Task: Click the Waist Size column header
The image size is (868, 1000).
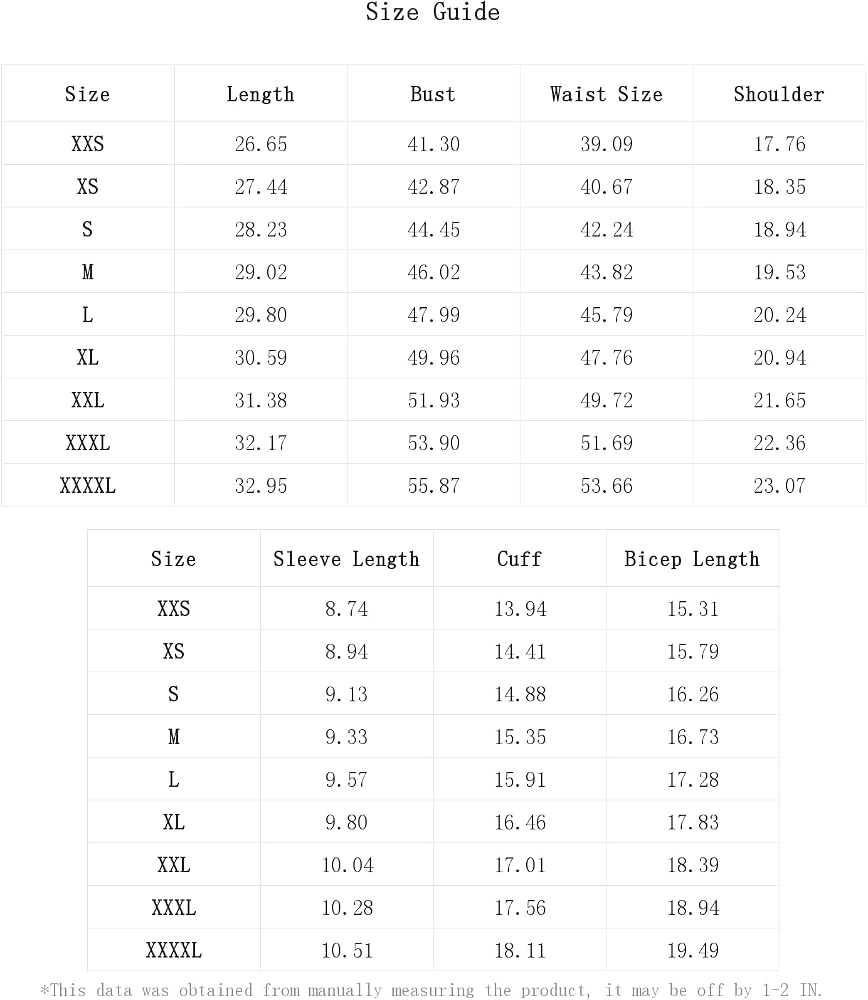Action: pos(606,94)
